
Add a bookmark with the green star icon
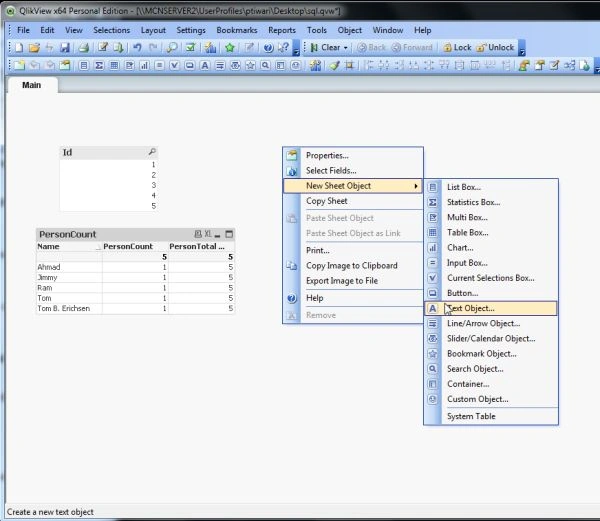pyautogui.click(x=230, y=48)
